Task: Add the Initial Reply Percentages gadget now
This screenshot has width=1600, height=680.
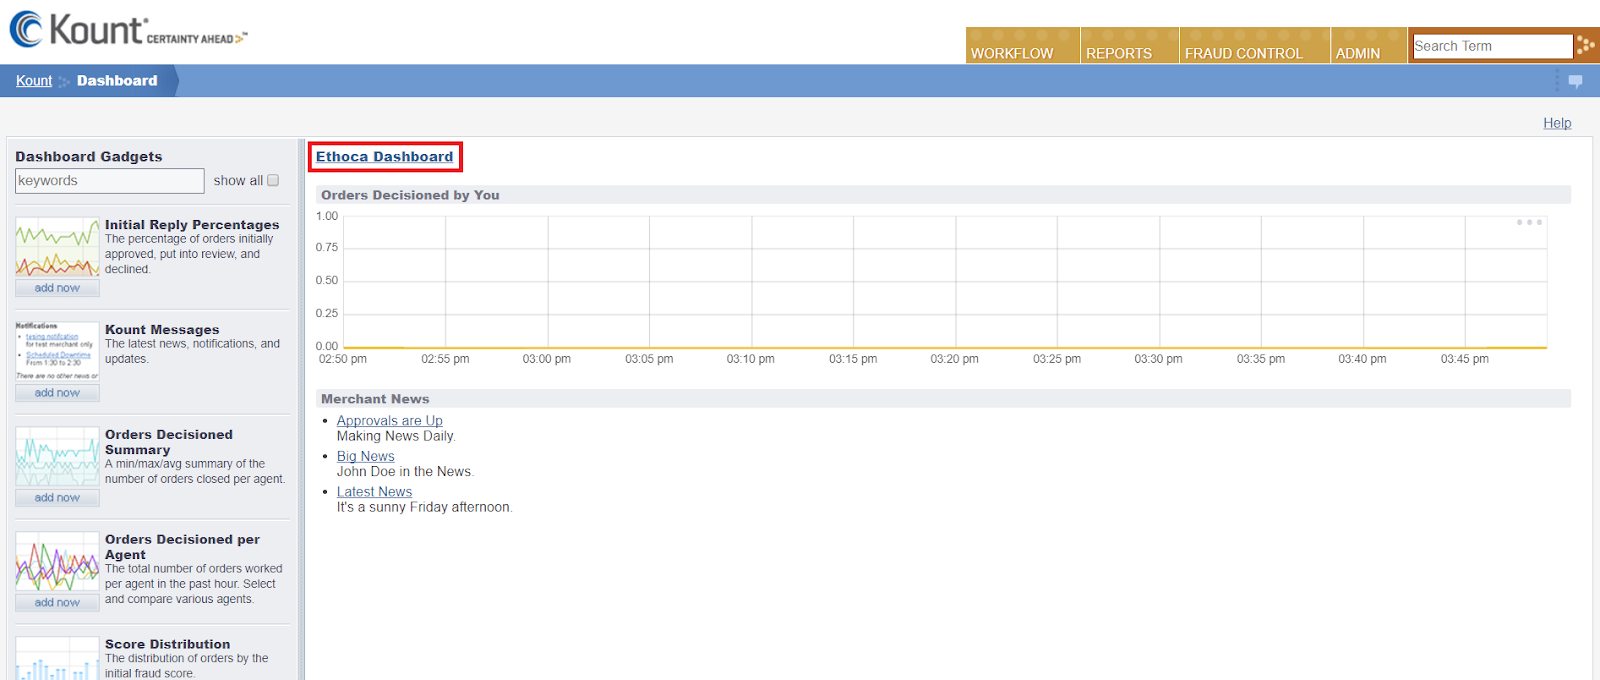Action: 57,288
